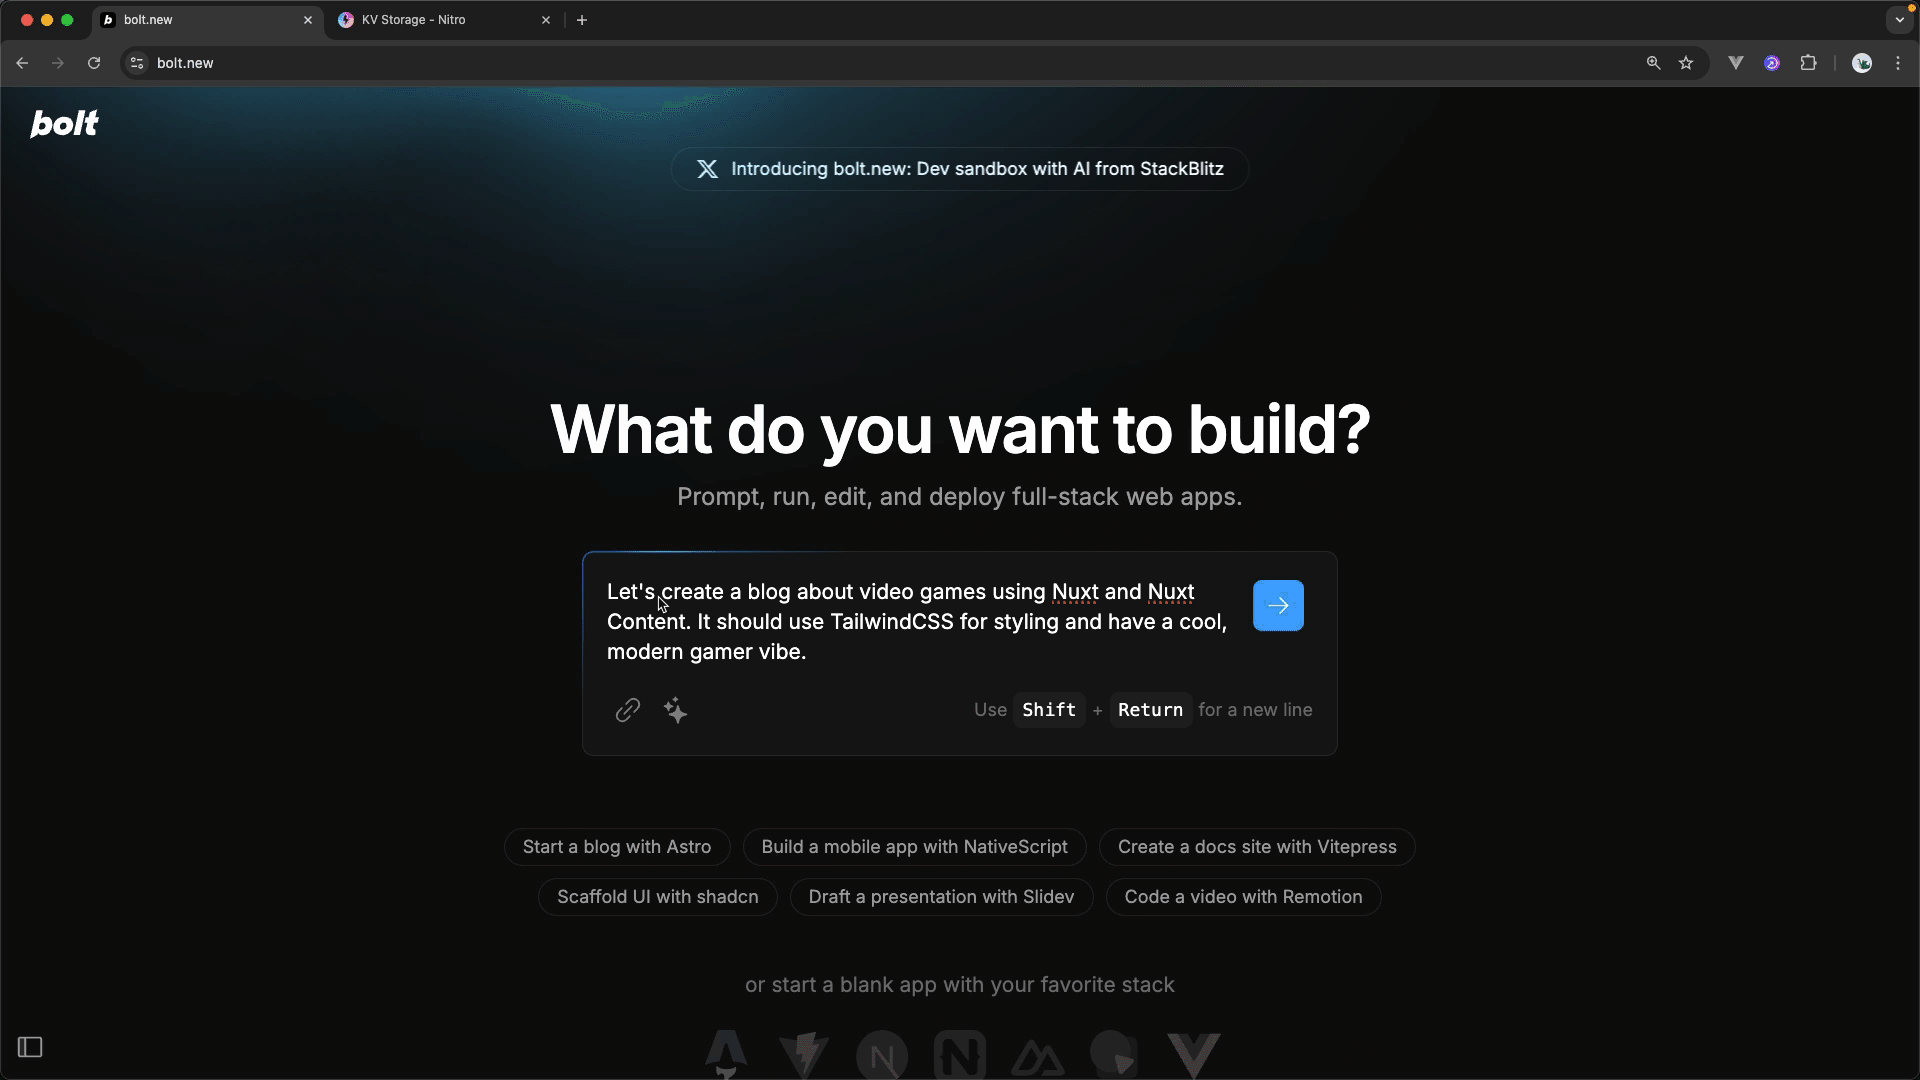Click 'Scaffold UI with shadcn' suggestion
Image resolution: width=1920 pixels, height=1080 pixels.
click(x=658, y=897)
